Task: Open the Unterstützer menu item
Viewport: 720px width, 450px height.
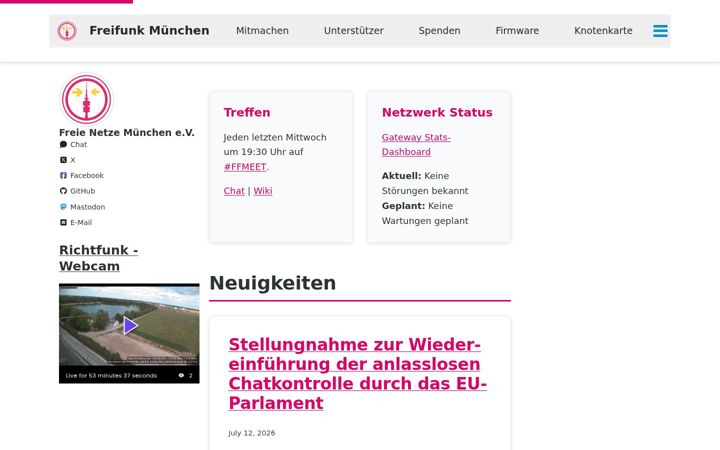Action: point(354,31)
